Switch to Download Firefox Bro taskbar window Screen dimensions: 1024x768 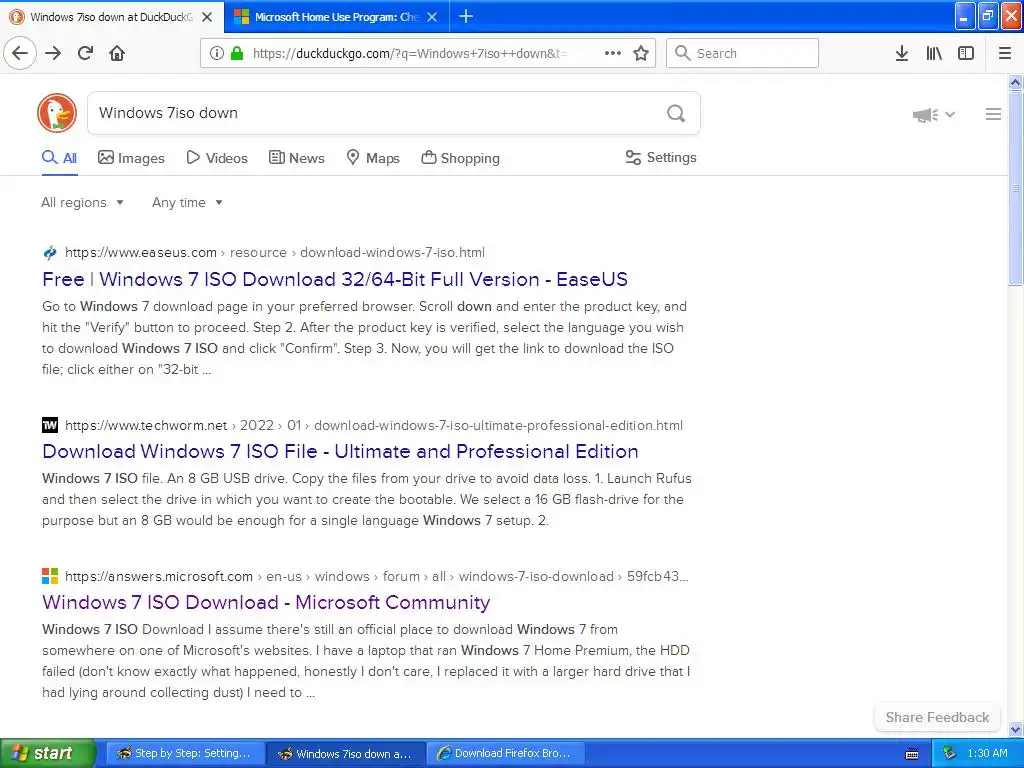coord(505,753)
